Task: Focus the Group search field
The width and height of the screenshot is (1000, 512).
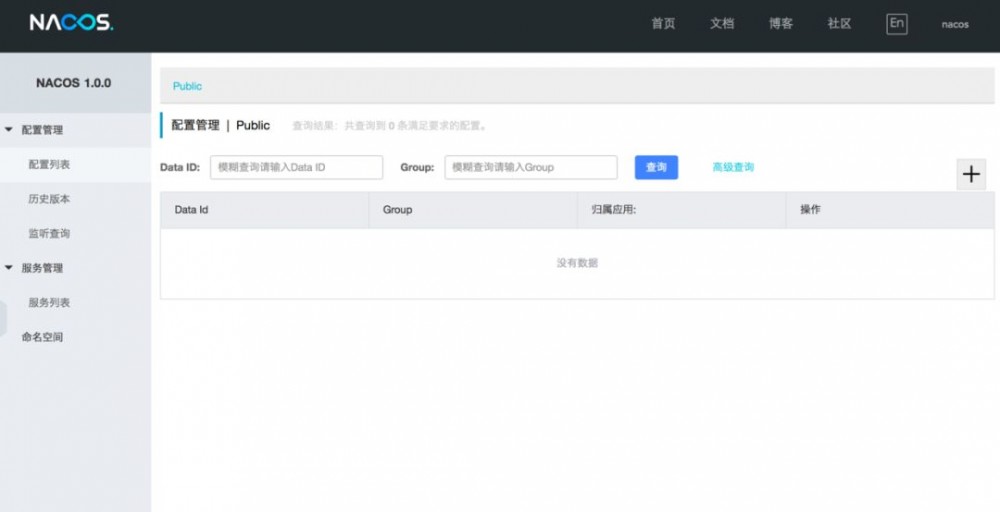Action: (531, 167)
